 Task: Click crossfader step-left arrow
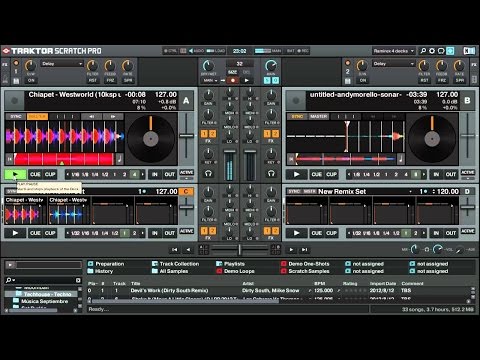tap(188, 249)
